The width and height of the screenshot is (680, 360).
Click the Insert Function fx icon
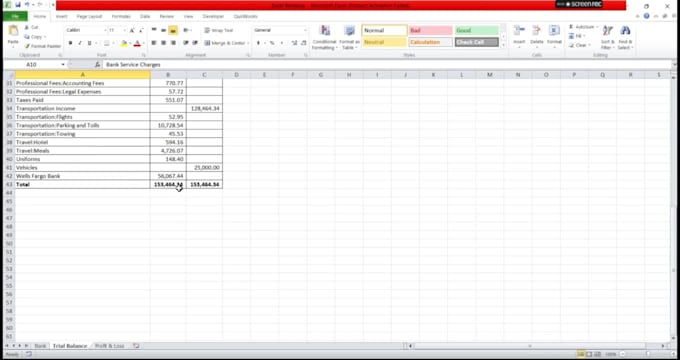[x=98, y=64]
